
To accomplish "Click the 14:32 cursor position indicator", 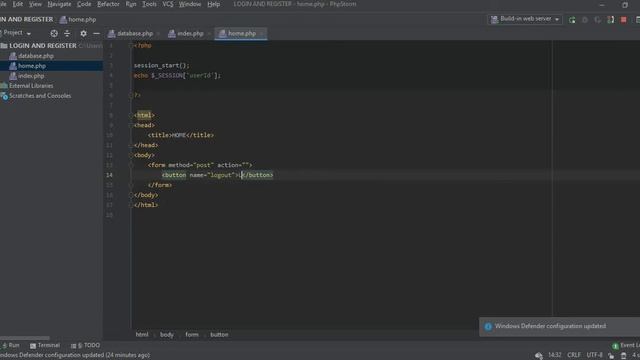I will tap(554, 355).
